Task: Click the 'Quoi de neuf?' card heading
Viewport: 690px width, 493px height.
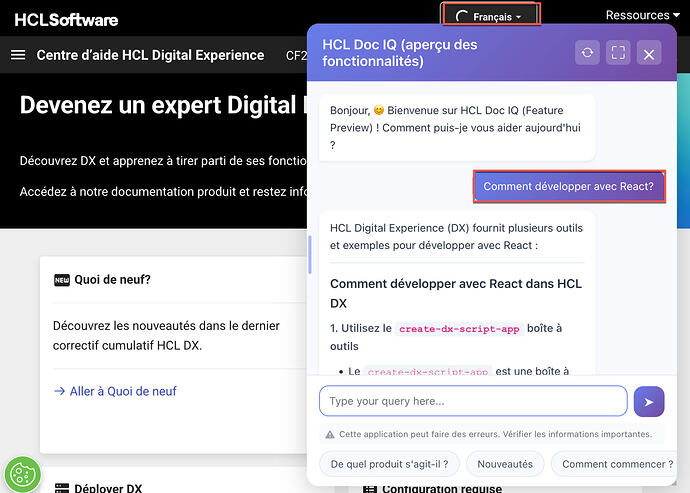Action: [x=112, y=280]
